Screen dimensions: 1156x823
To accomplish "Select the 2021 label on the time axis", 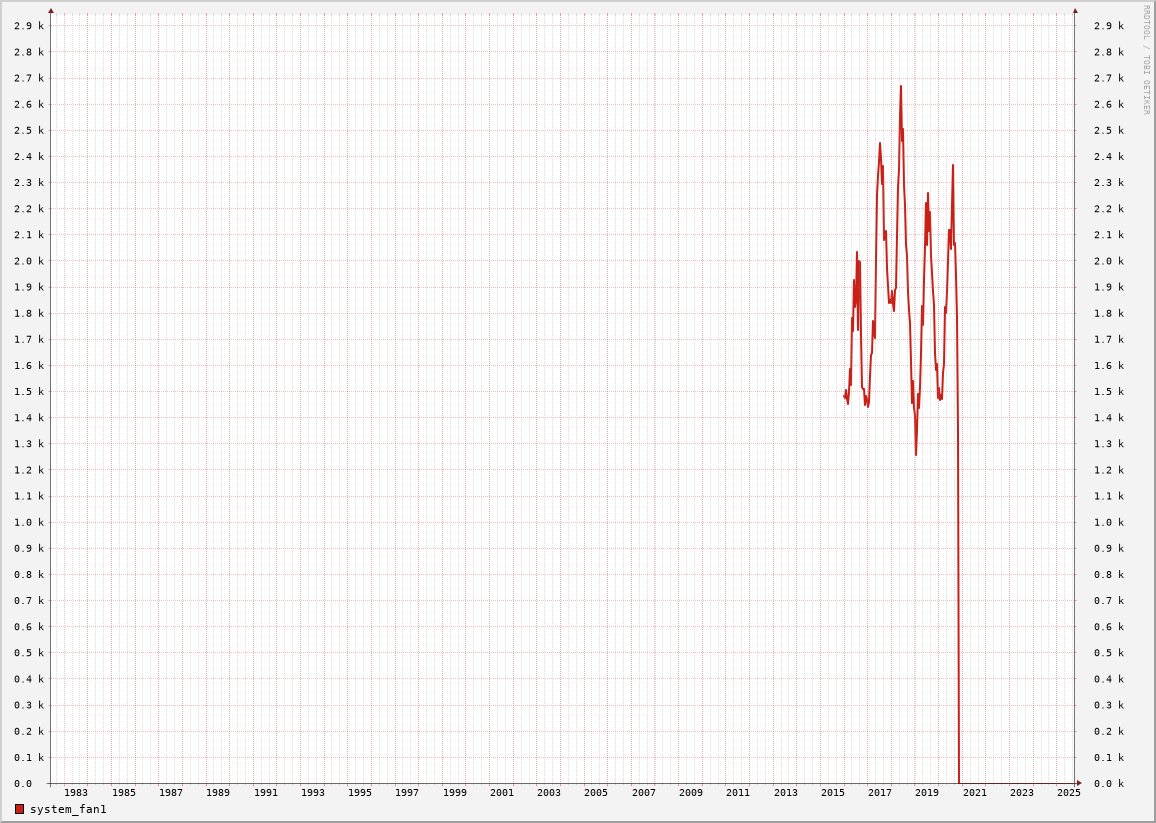I will point(974,793).
